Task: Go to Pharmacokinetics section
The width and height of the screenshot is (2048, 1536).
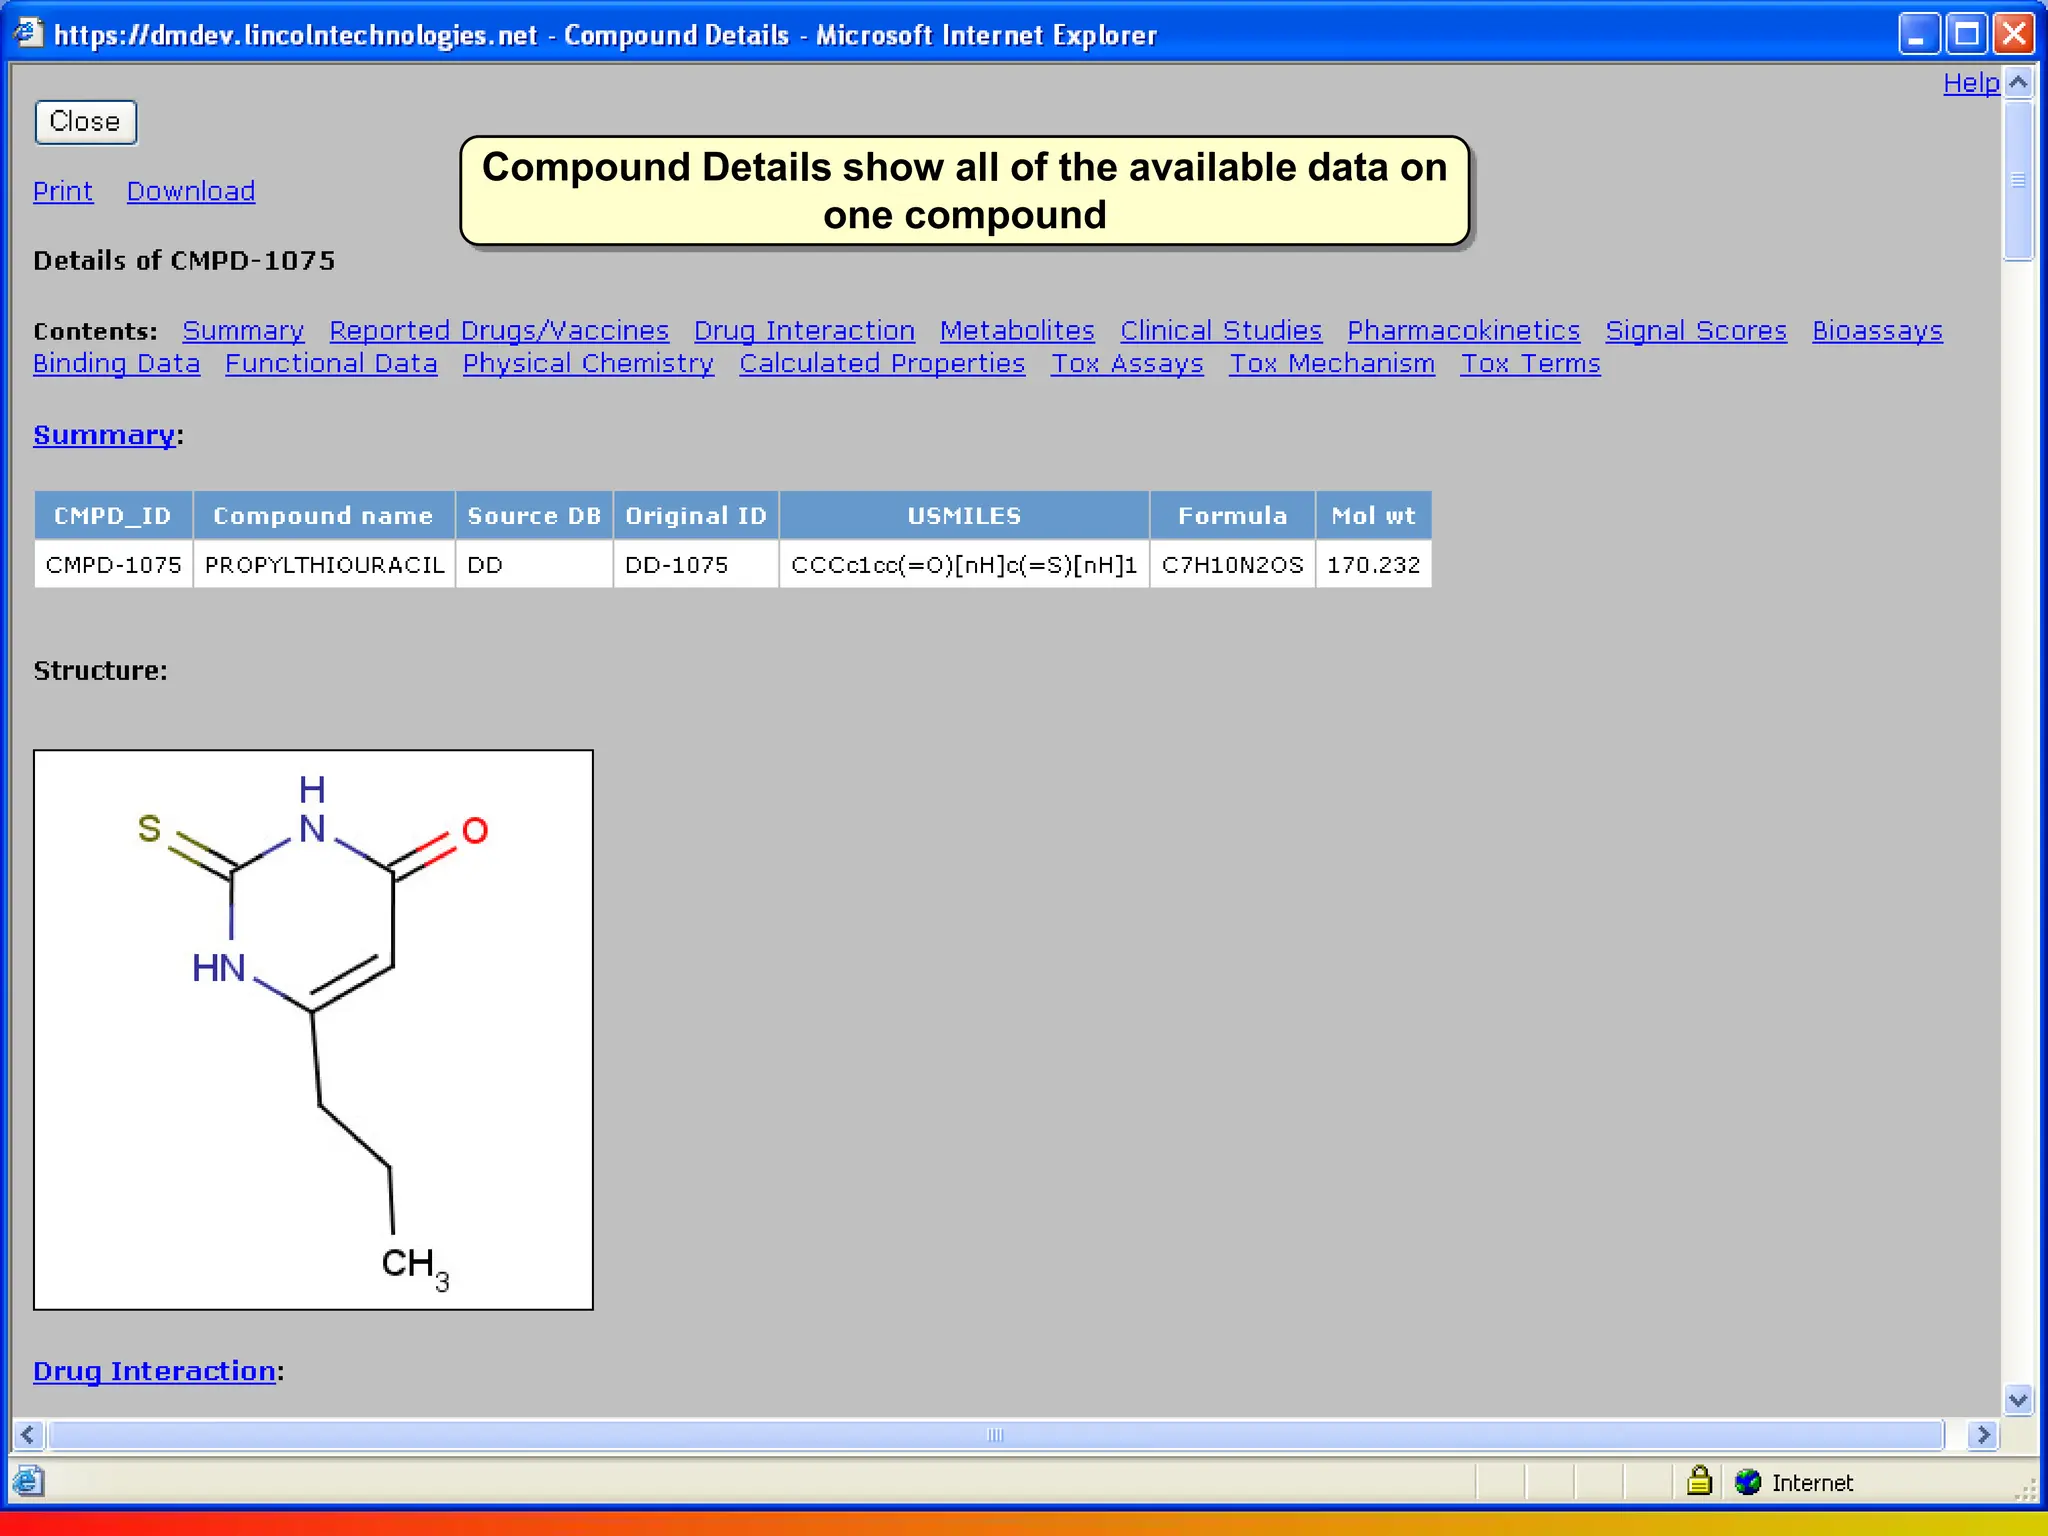Action: [x=1463, y=331]
